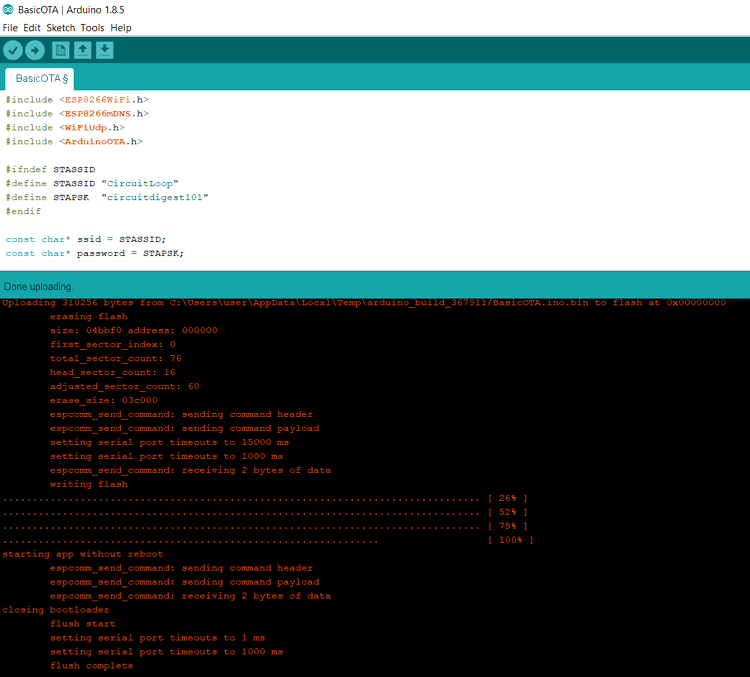This screenshot has width=750, height=677.
Task: Open the File menu
Action: pos(10,28)
